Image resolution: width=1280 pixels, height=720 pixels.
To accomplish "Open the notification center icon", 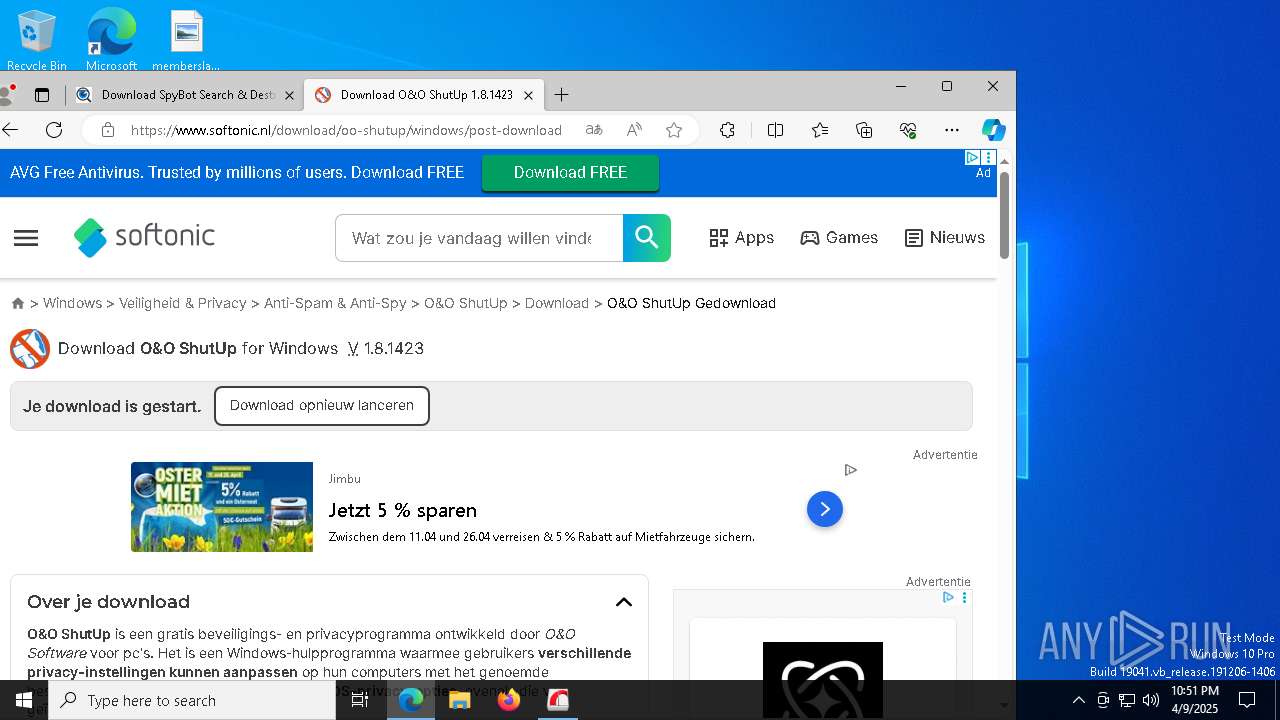I will coord(1247,700).
